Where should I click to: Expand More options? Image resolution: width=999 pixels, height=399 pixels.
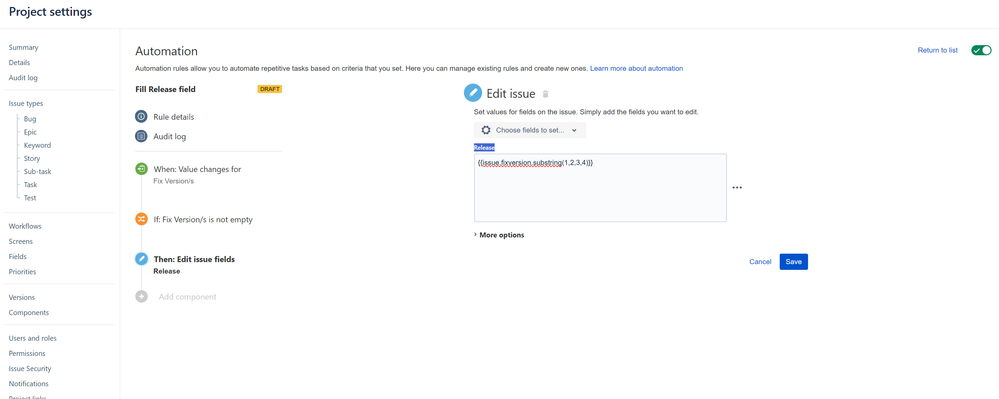pyautogui.click(x=499, y=235)
